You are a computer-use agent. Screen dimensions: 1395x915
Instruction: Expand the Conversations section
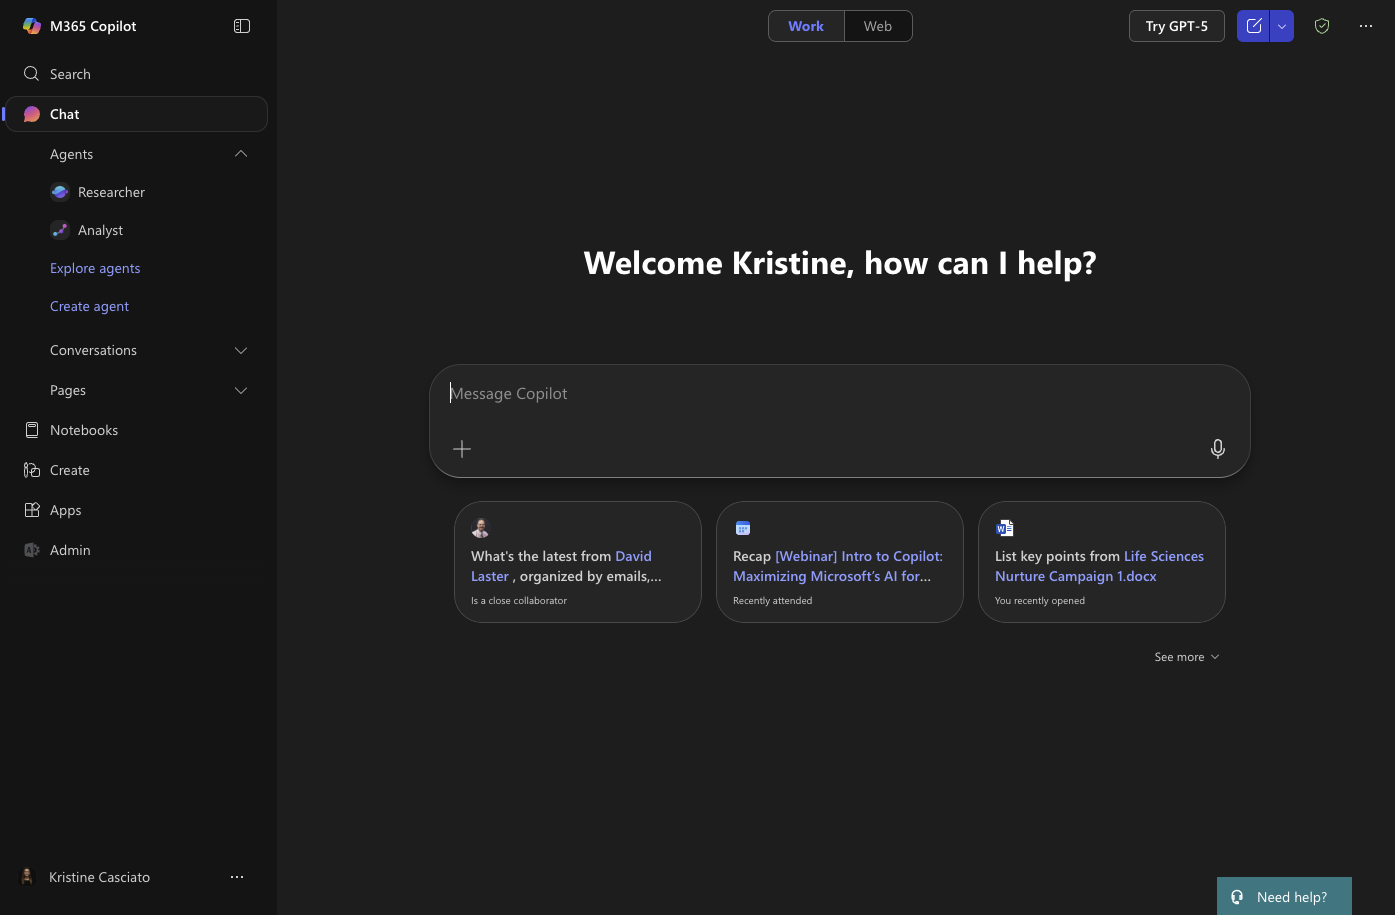(241, 350)
